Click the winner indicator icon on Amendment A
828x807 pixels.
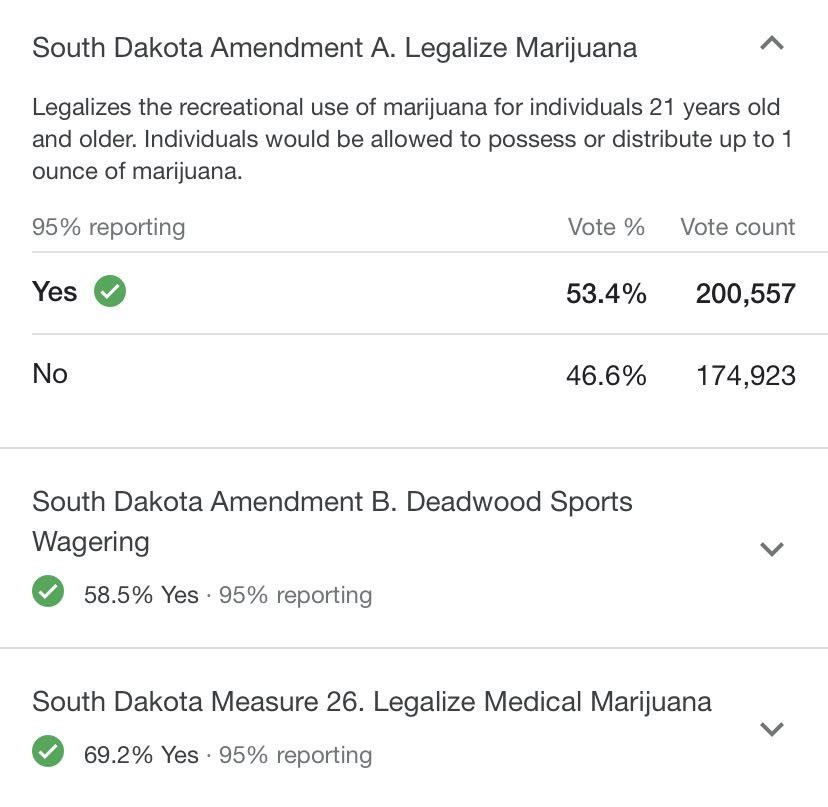pyautogui.click(x=111, y=291)
